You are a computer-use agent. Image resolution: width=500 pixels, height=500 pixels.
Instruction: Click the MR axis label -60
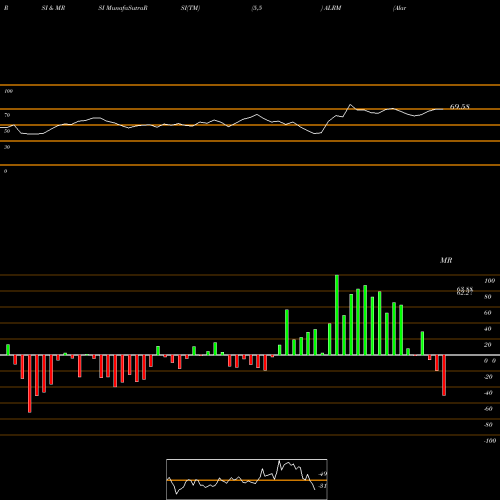(x=488, y=409)
